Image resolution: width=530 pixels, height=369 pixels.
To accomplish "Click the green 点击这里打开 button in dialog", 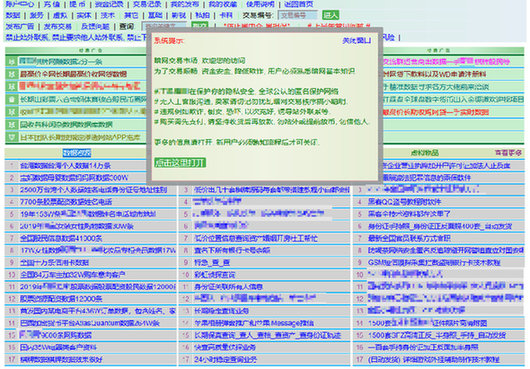I will (x=180, y=163).
